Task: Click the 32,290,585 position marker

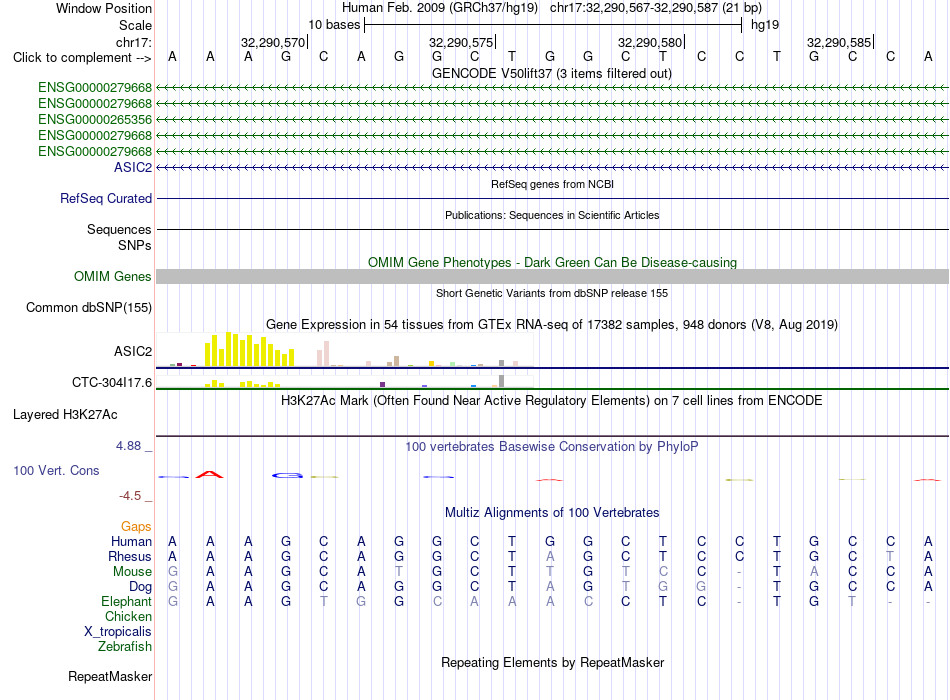Action: point(840,42)
